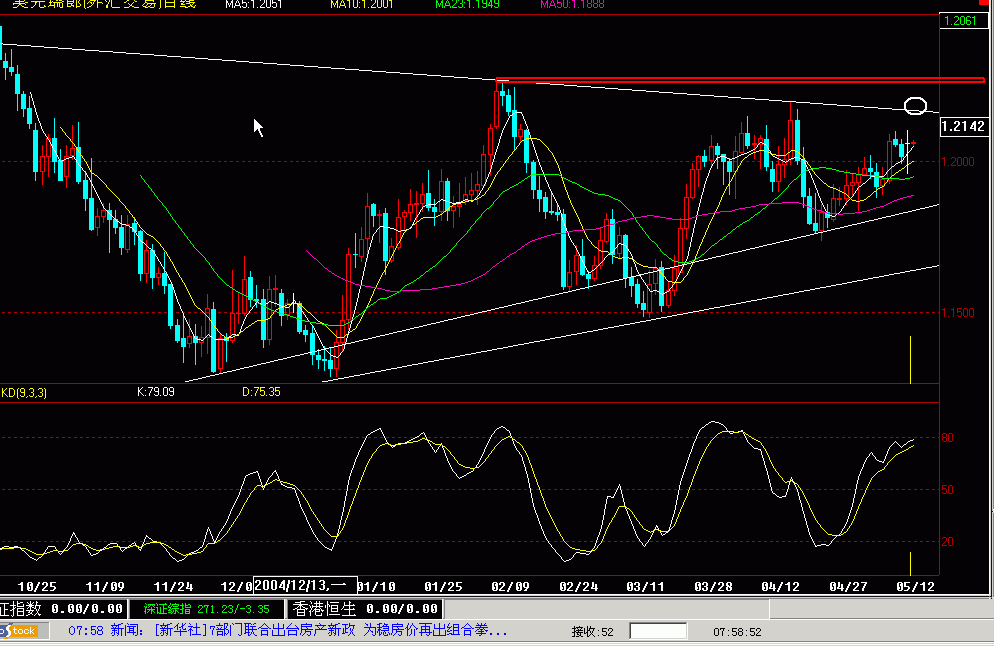Click the MA23:1.1949 indicator label

(467, 4)
